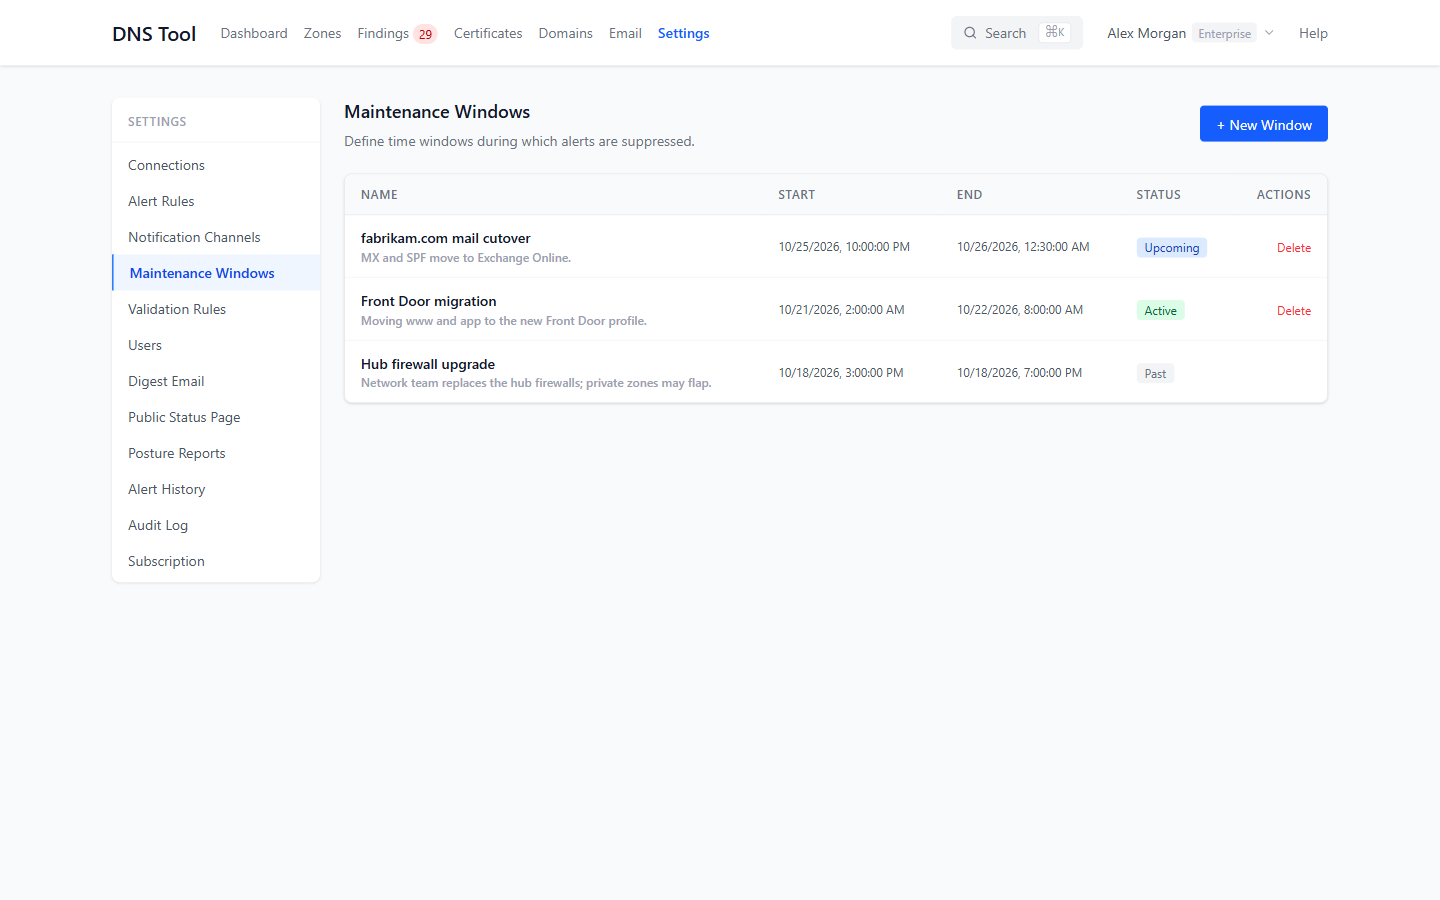
Task: Click the Active status badge
Action: click(1160, 311)
